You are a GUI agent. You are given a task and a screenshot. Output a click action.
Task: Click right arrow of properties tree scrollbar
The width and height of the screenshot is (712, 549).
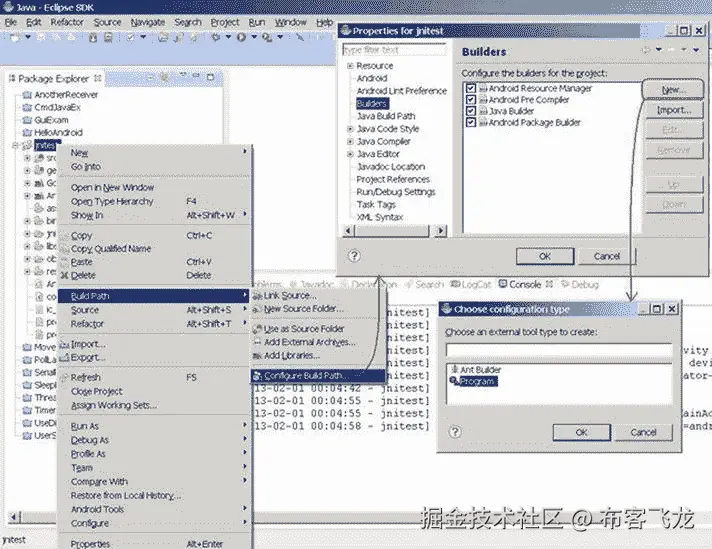(x=440, y=231)
